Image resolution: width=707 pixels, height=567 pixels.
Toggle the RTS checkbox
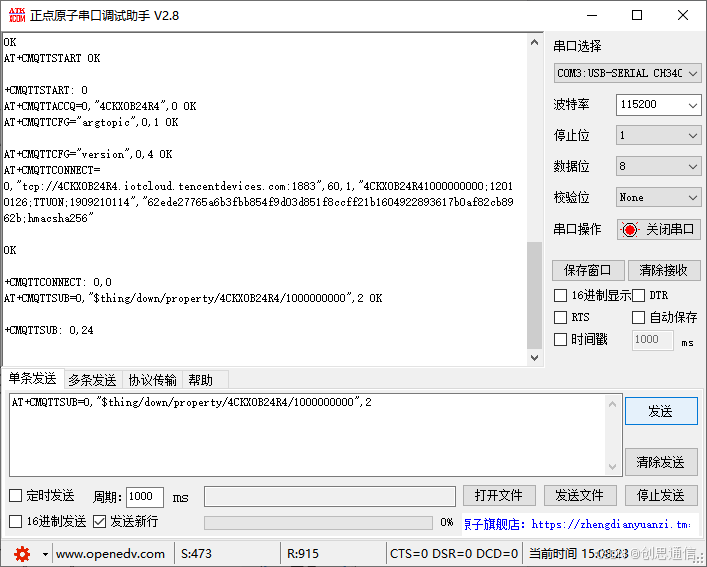[560, 317]
